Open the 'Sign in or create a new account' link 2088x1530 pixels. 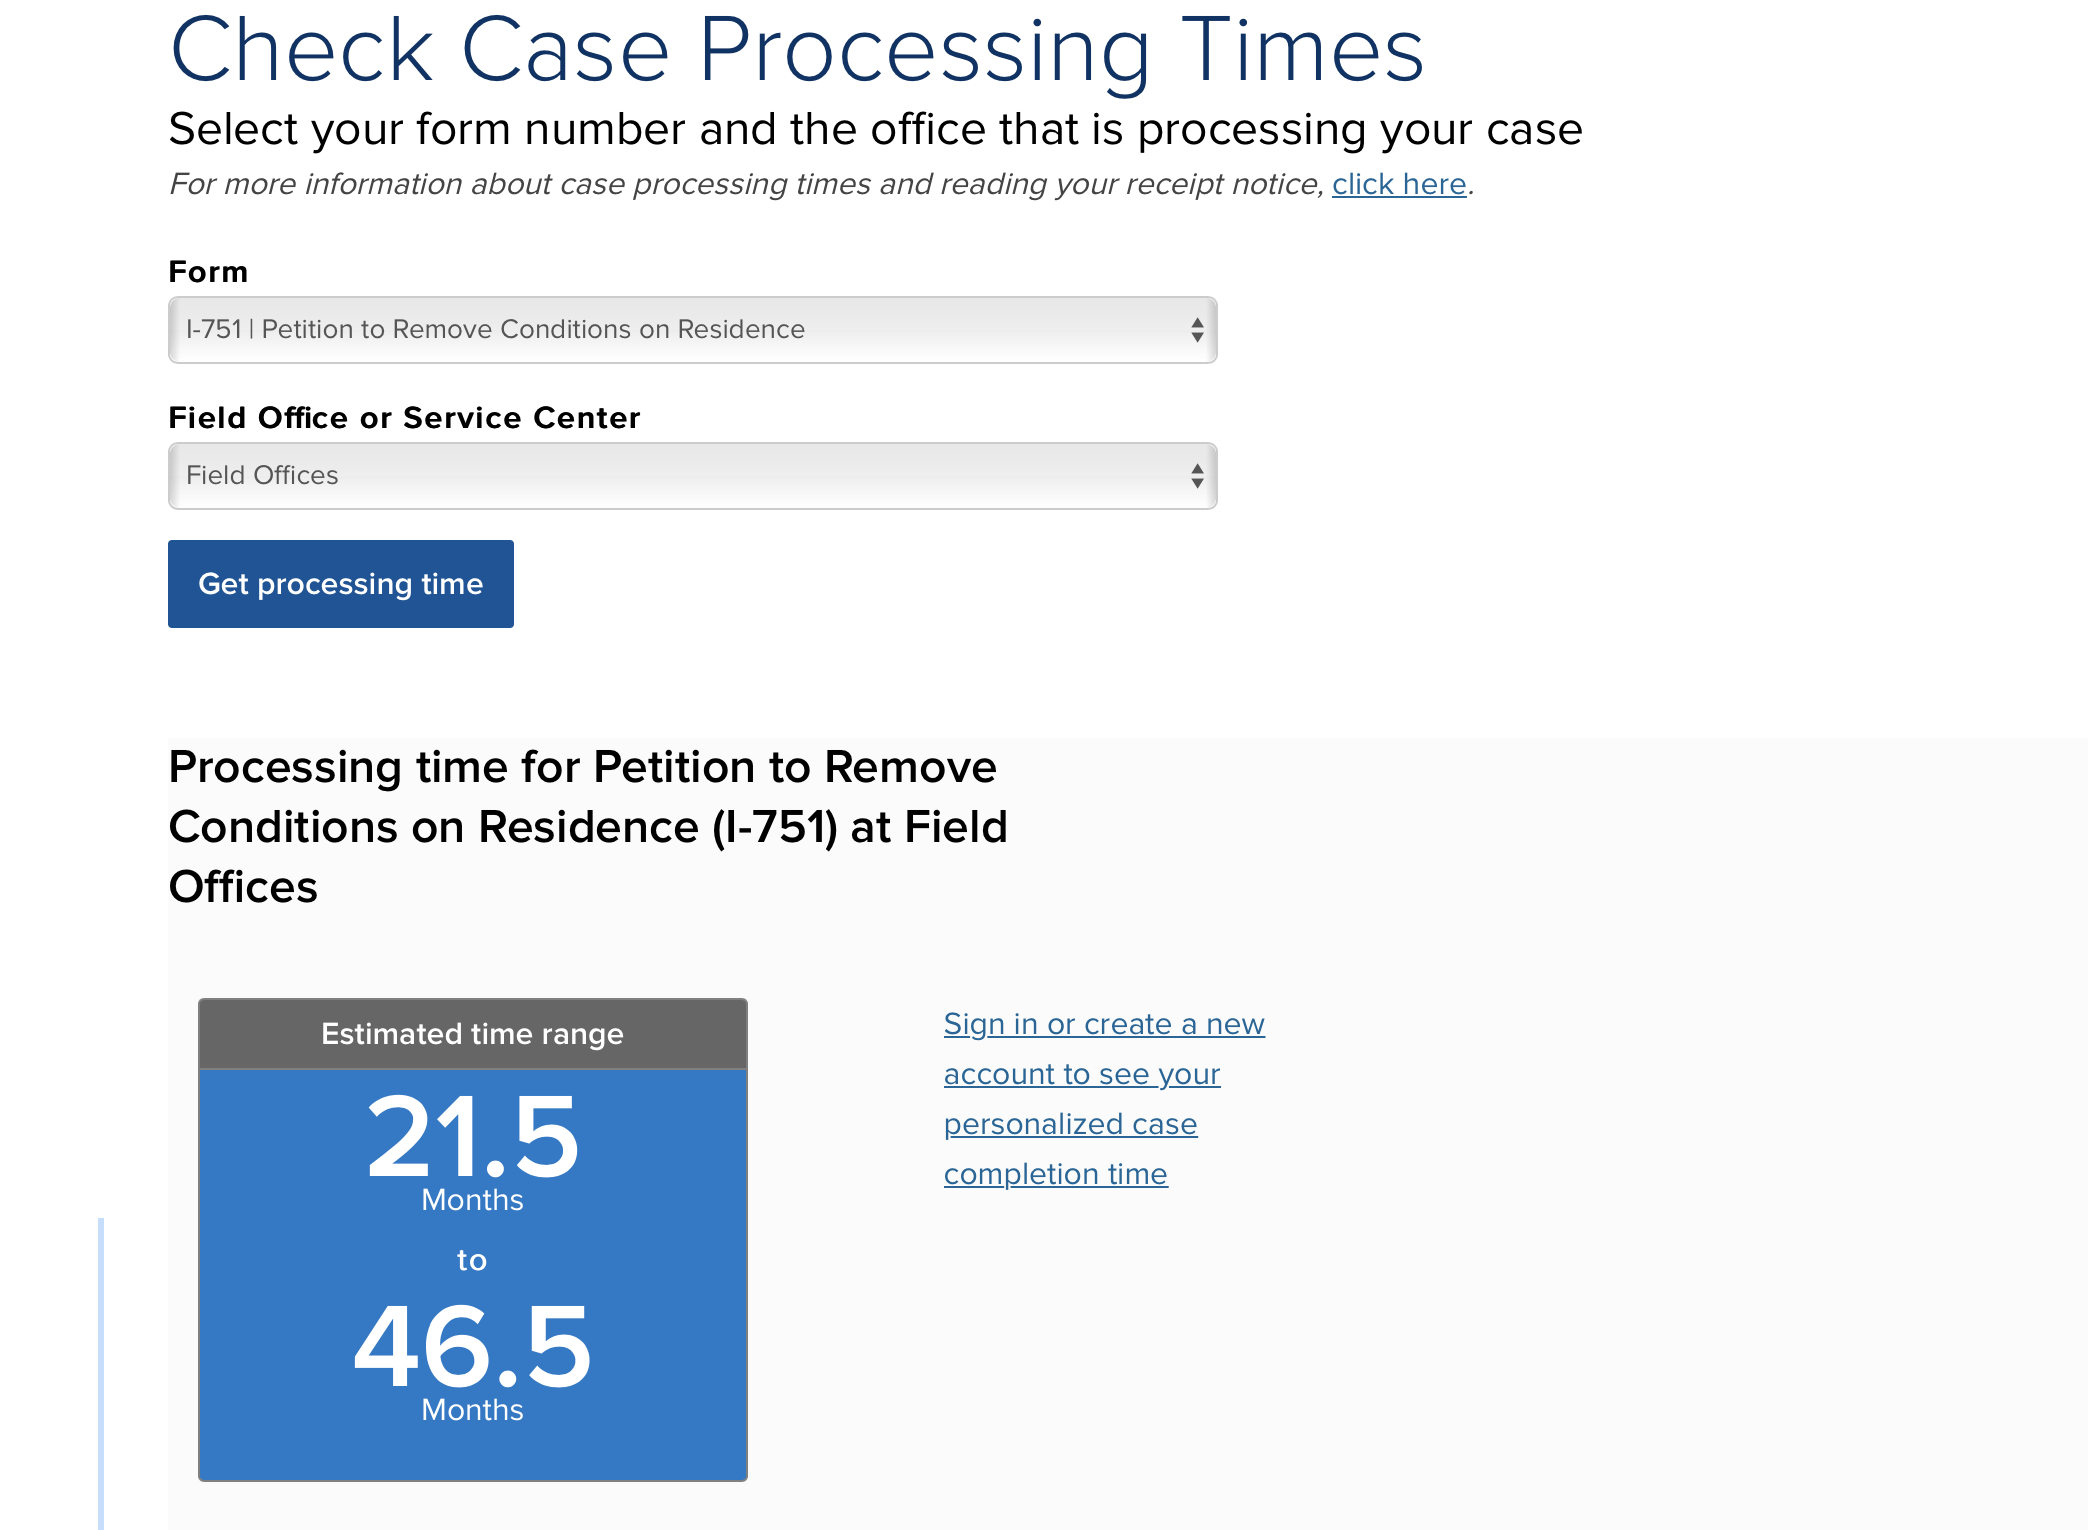(x=1104, y=1099)
